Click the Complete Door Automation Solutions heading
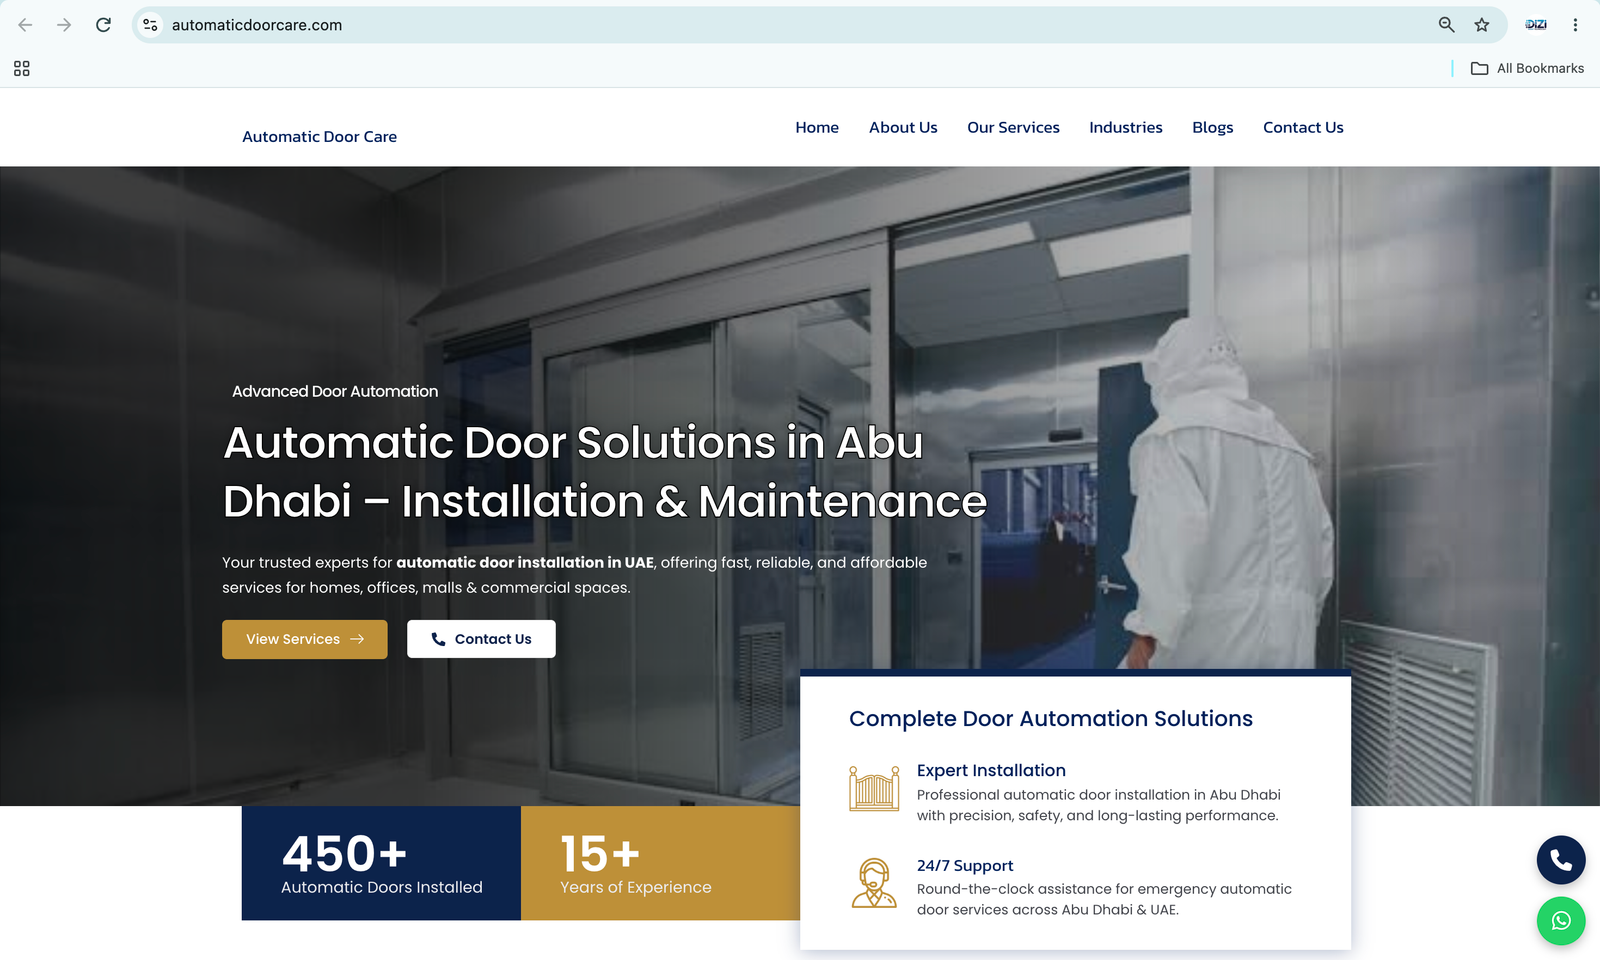Image resolution: width=1600 pixels, height=960 pixels. tap(1051, 719)
